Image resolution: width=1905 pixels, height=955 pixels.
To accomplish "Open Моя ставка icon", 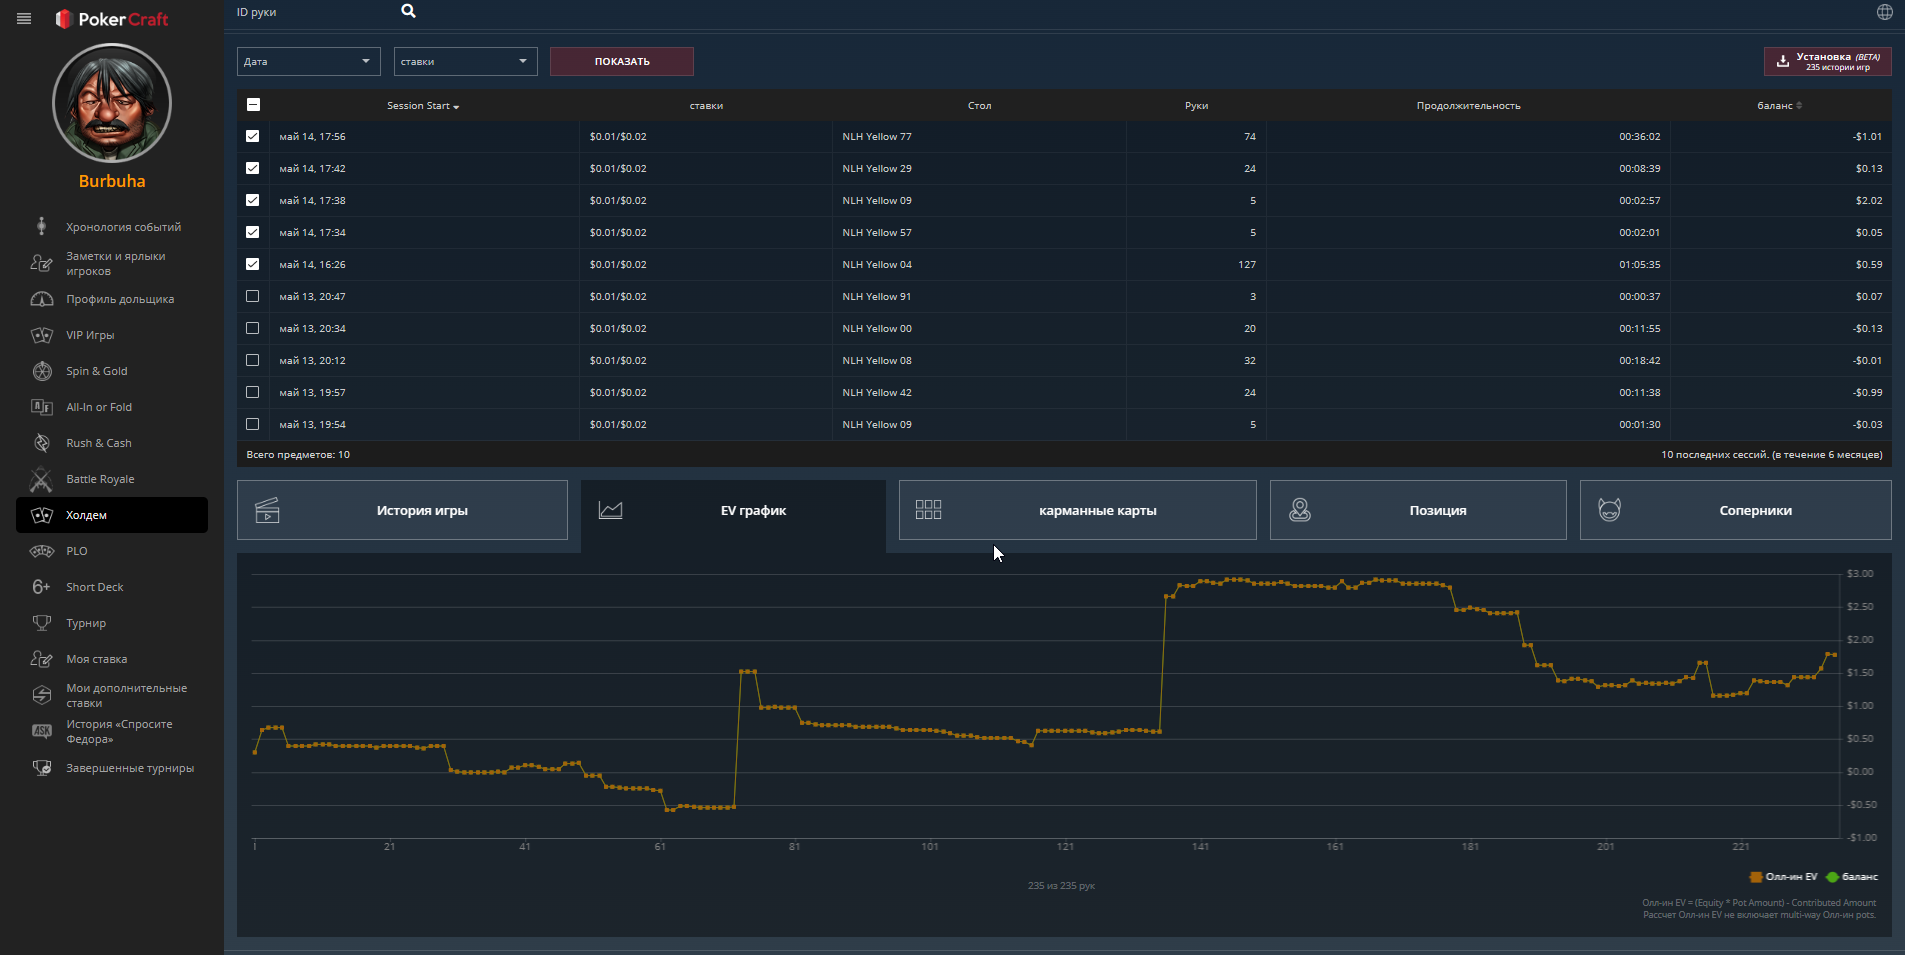I will click(41, 659).
